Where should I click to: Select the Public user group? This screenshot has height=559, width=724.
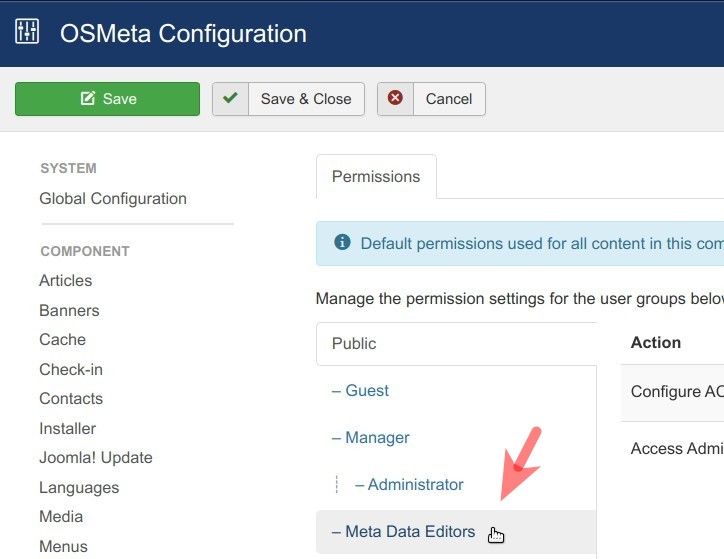tap(456, 344)
